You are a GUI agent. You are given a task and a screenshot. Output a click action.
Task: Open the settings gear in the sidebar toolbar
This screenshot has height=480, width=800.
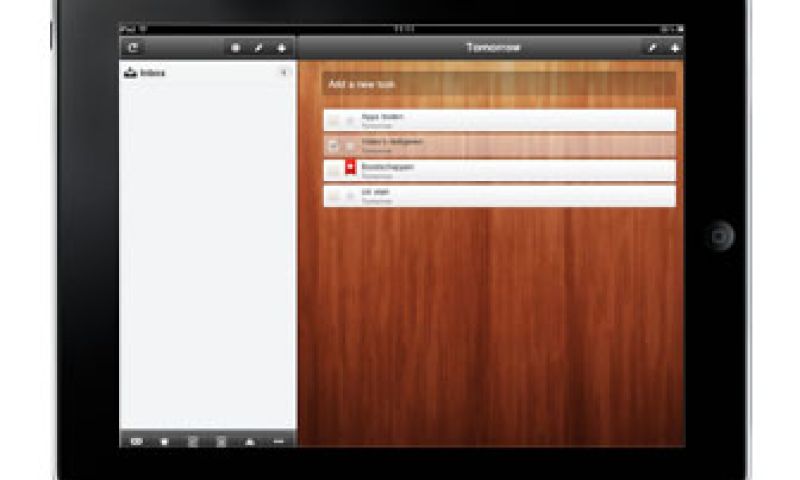coord(235,48)
